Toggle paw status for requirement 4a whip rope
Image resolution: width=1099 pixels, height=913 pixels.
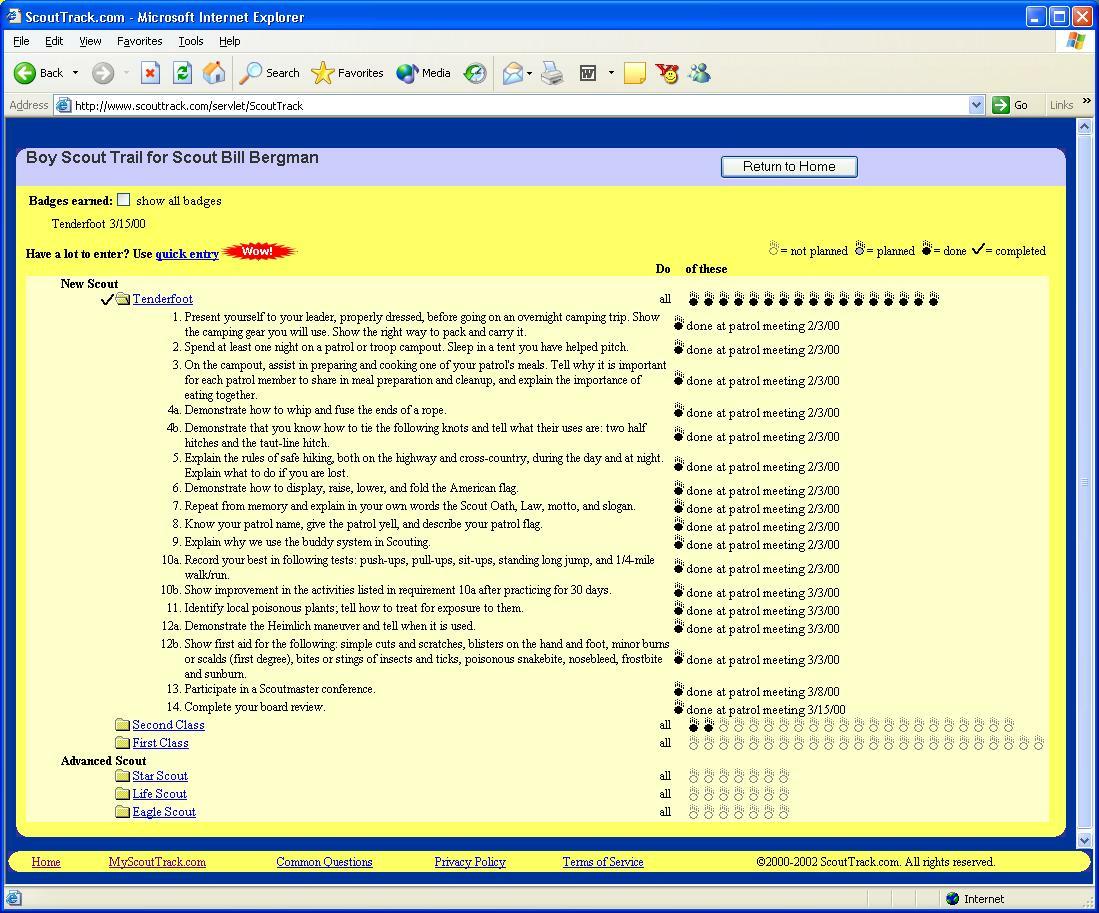pos(678,410)
